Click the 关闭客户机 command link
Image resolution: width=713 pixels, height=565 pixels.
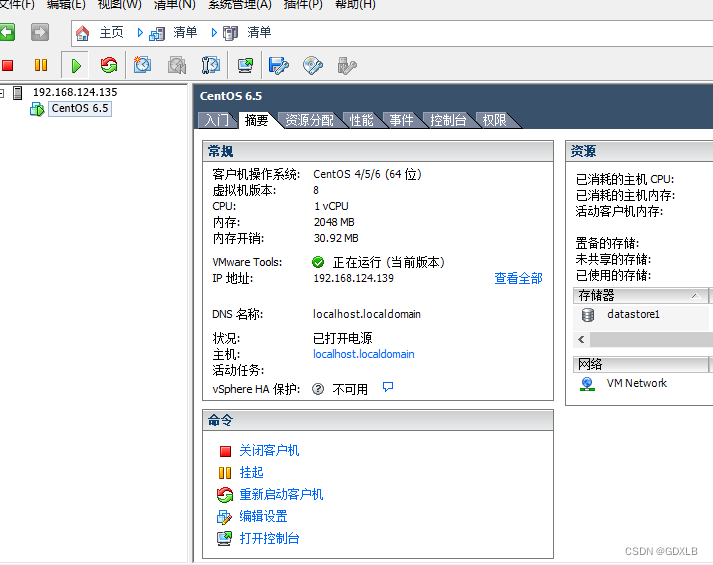tap(269, 450)
